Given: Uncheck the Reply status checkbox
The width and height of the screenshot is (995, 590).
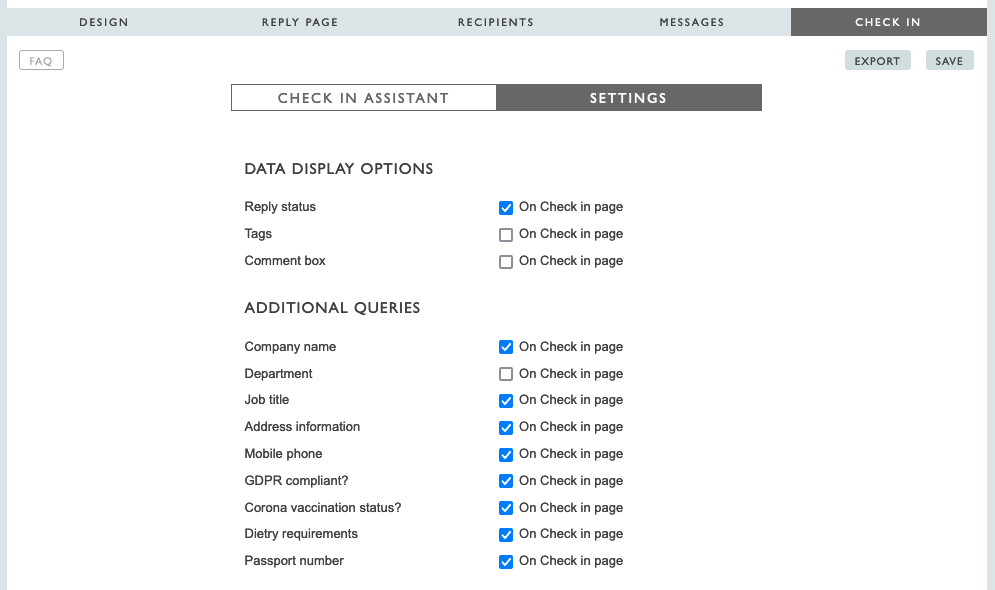Looking at the screenshot, I should (x=506, y=208).
